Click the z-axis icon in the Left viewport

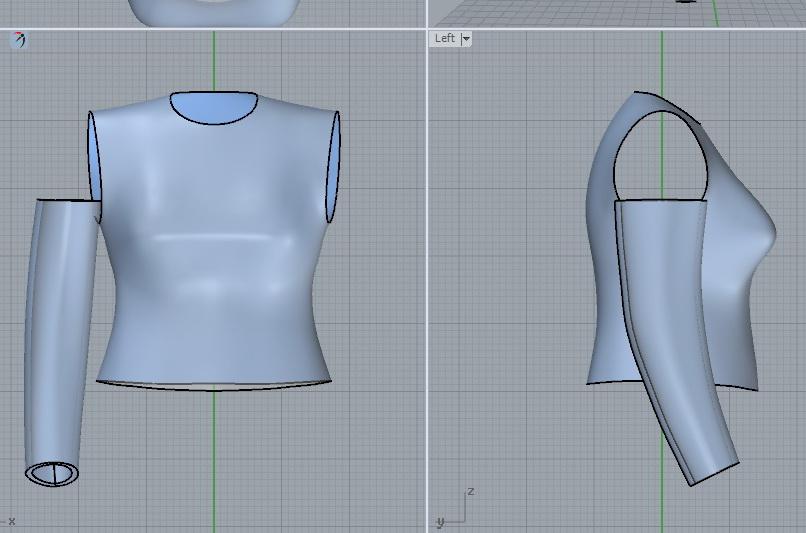470,492
